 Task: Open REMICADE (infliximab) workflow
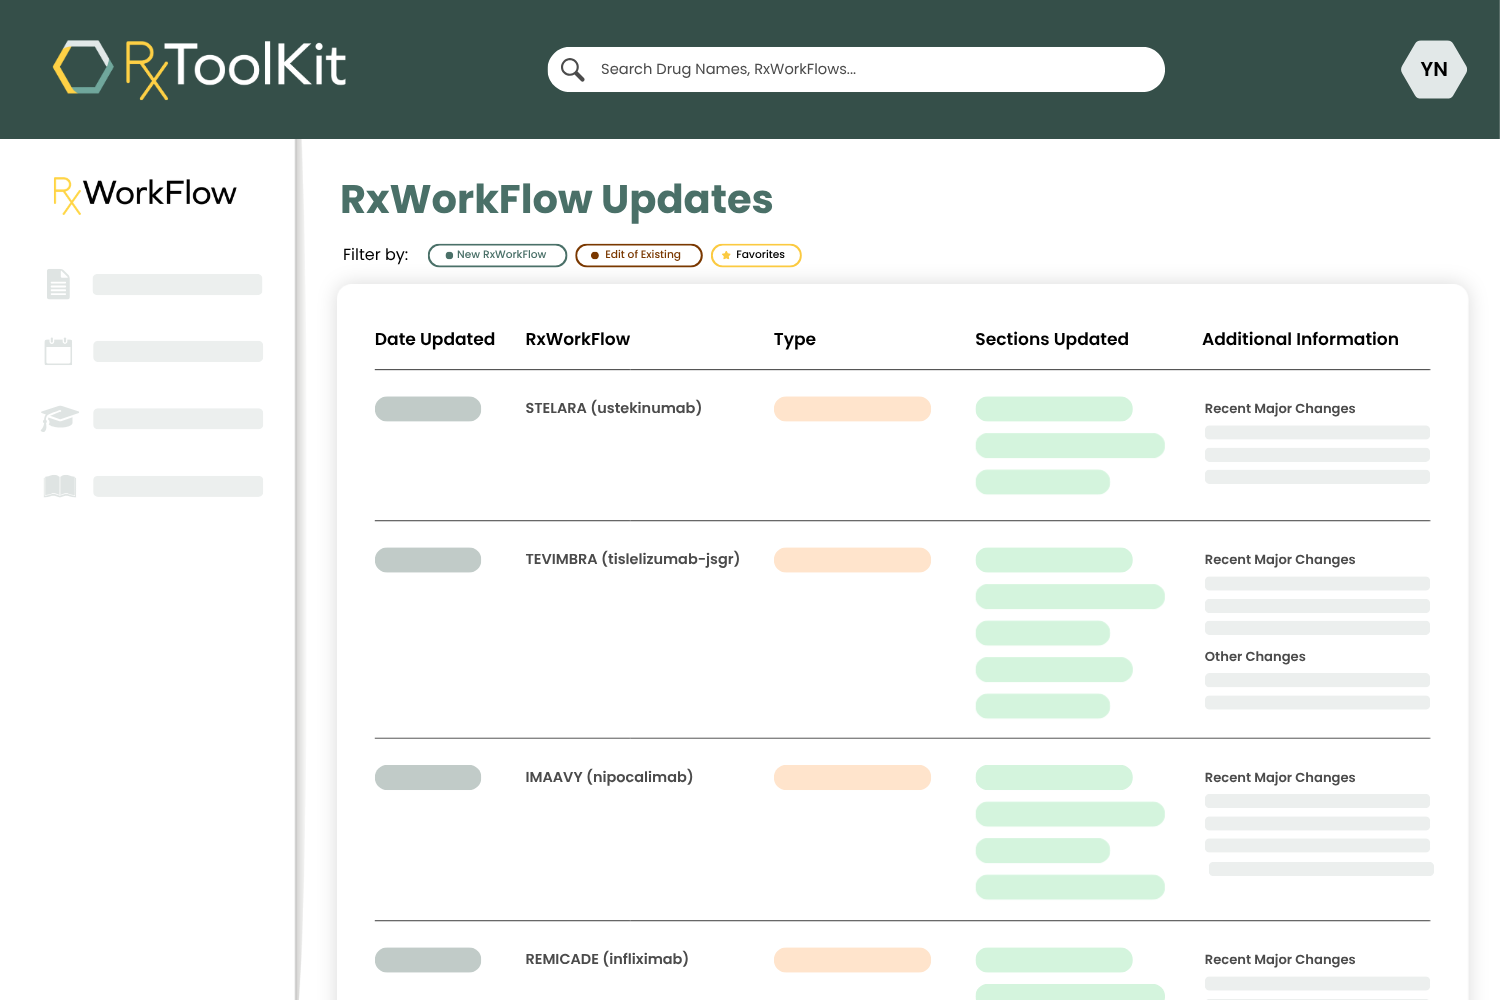pos(607,959)
